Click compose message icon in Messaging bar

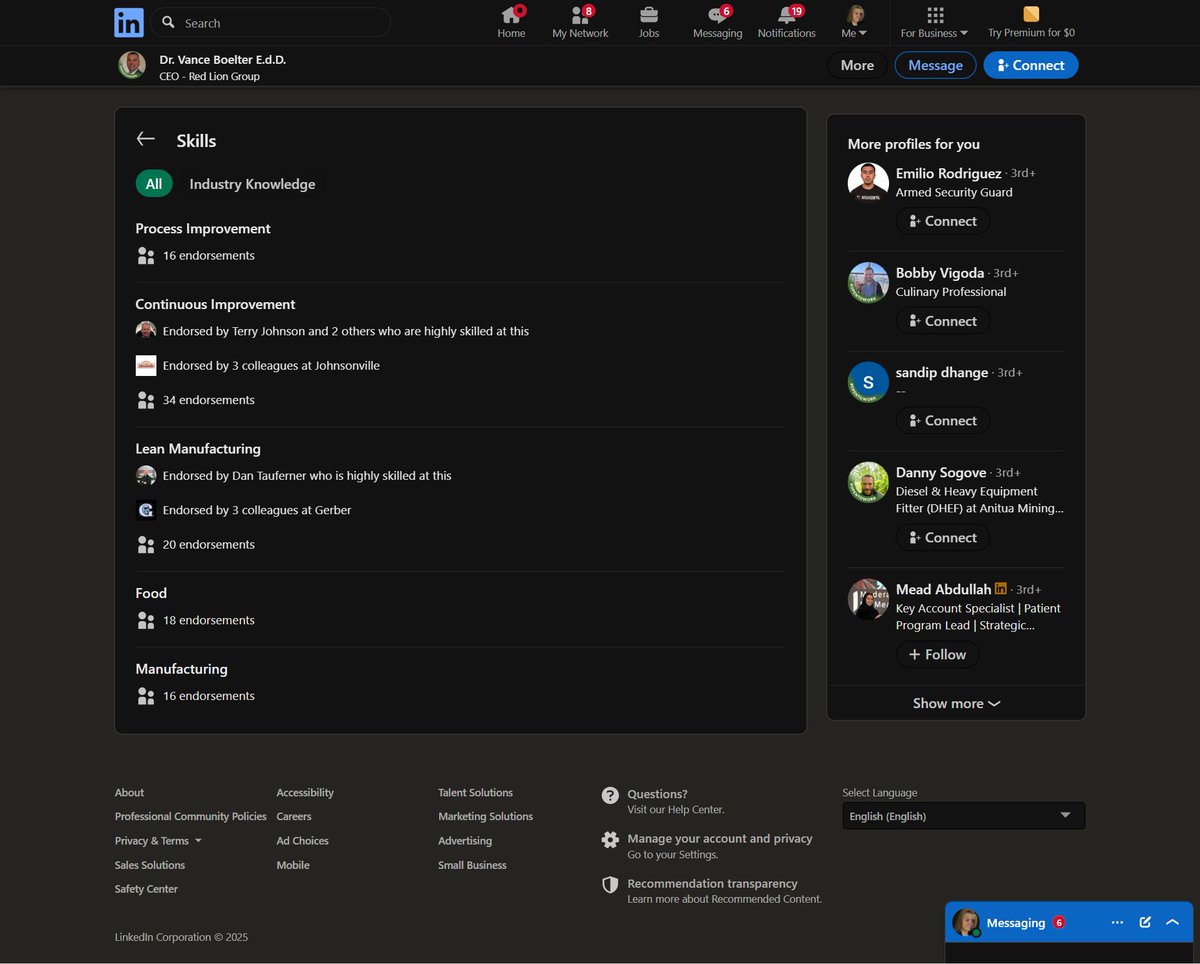1145,922
